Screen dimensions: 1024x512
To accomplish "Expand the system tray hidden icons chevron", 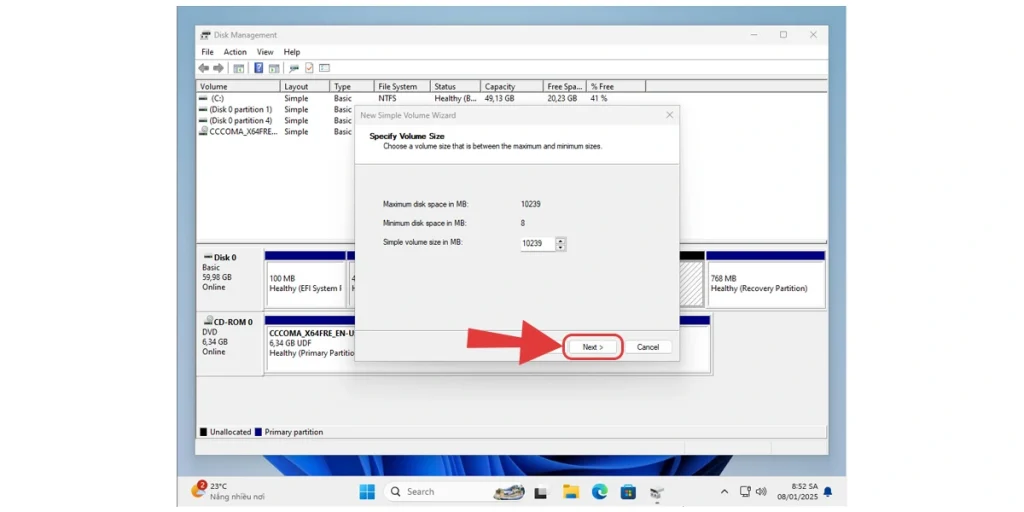I will pyautogui.click(x=724, y=491).
